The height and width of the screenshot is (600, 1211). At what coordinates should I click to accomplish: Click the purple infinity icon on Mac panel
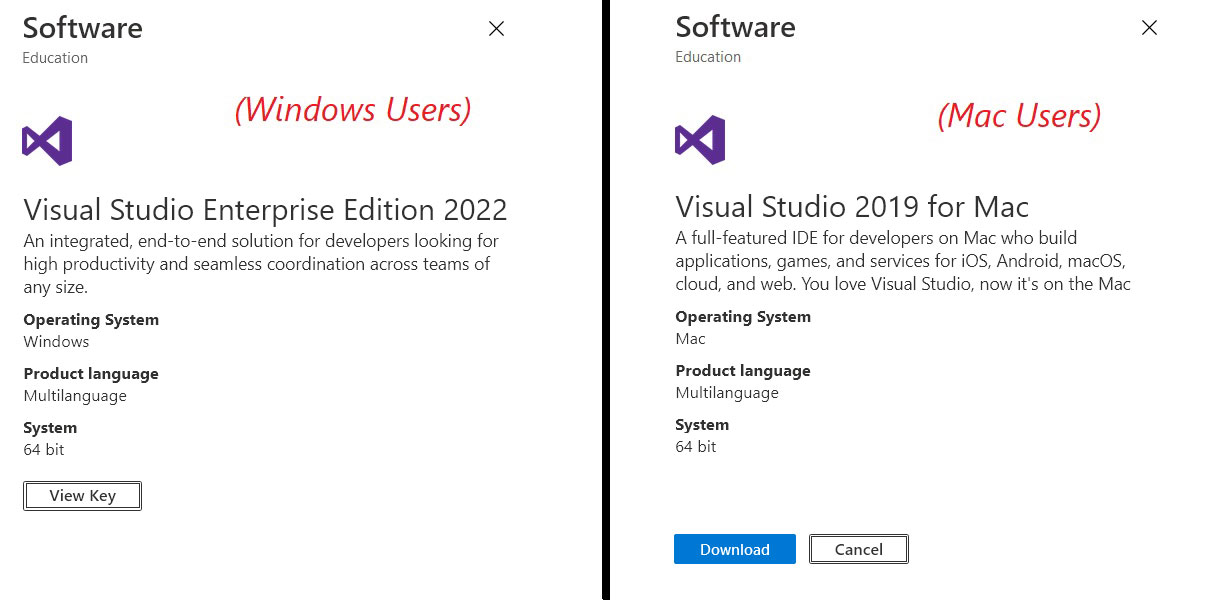[x=698, y=140]
